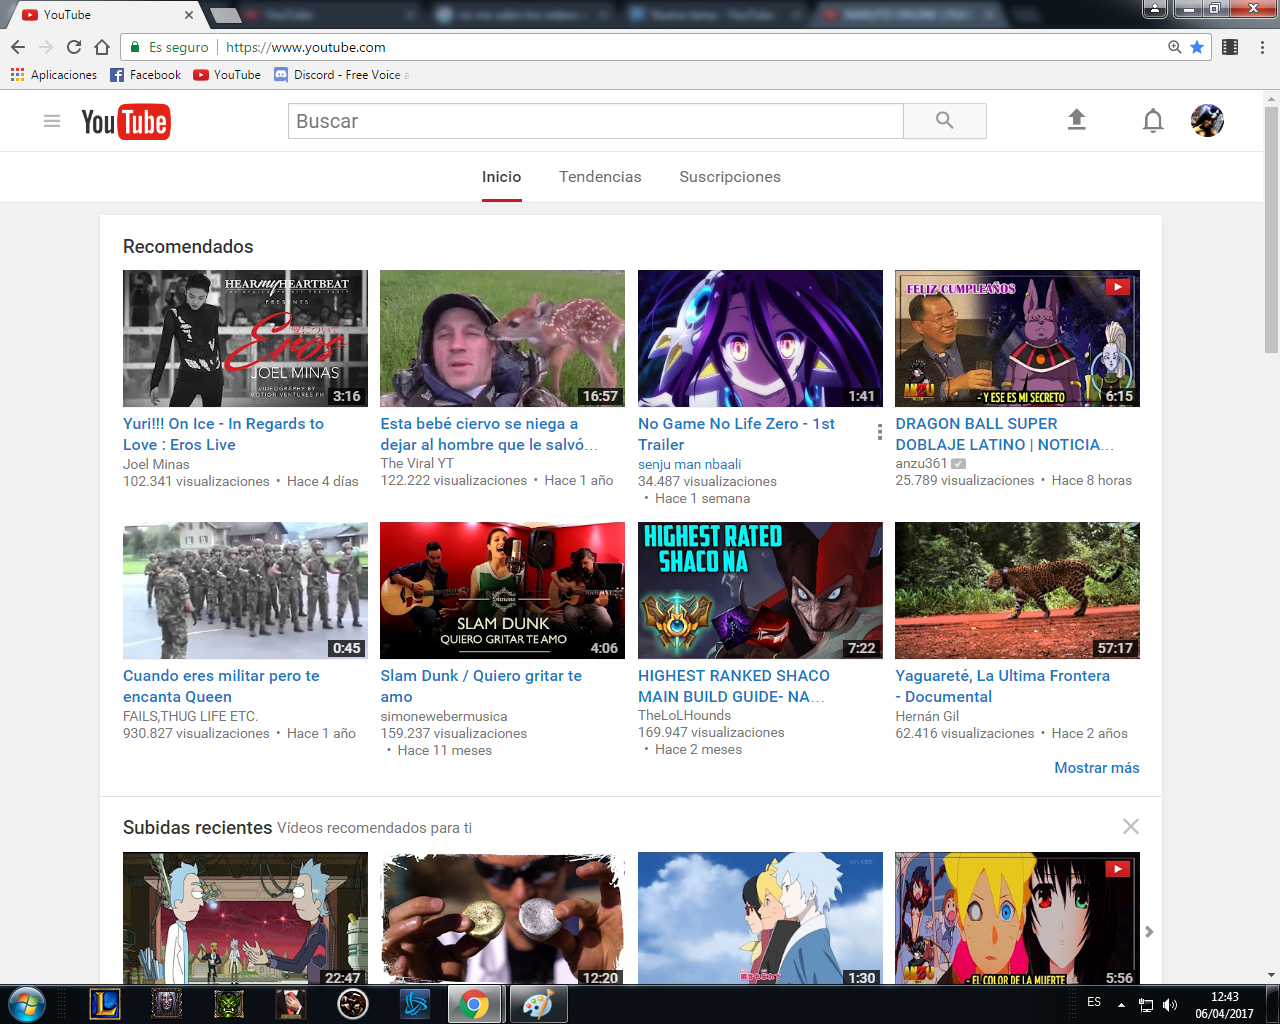Open Yuri!!! On Ice video title

tap(223, 434)
